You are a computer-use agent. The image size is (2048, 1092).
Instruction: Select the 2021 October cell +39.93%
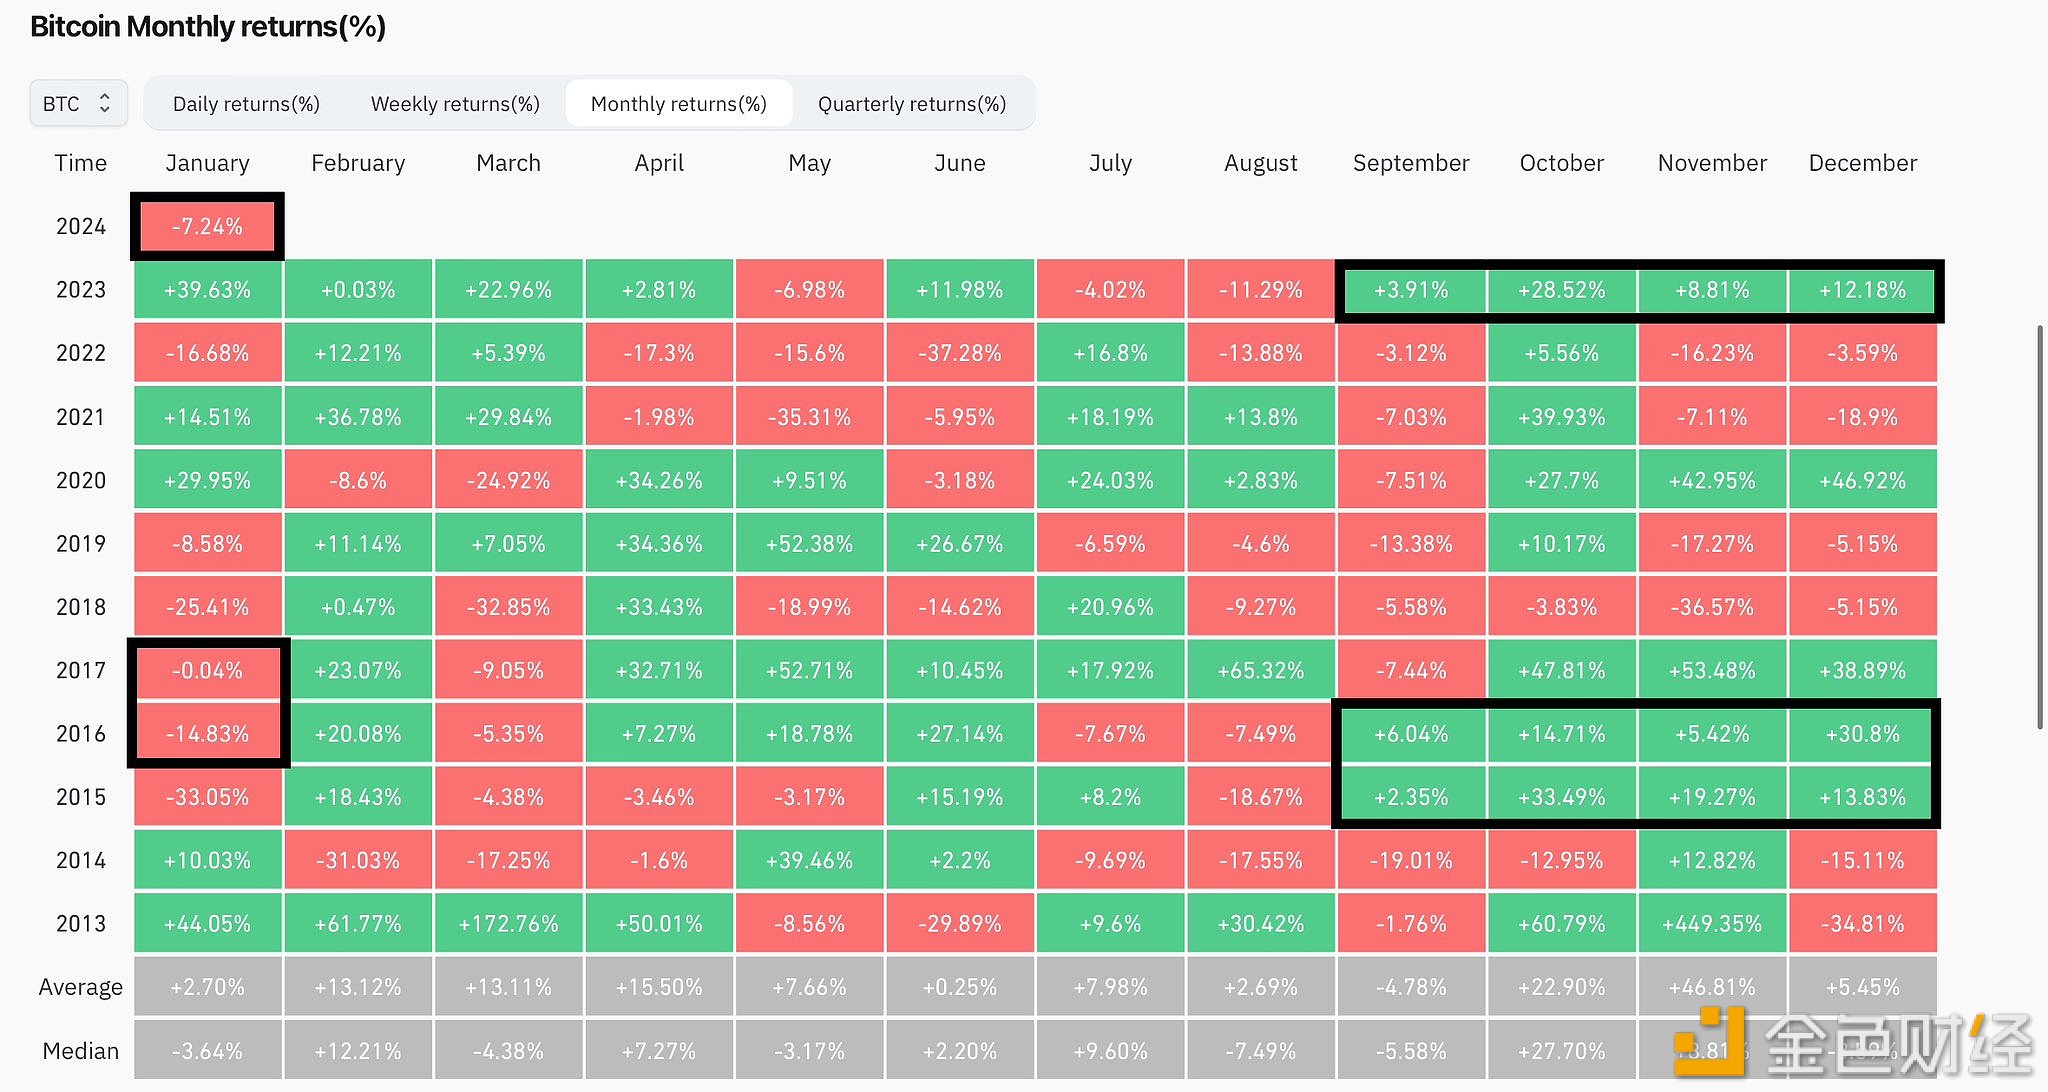tap(1562, 417)
